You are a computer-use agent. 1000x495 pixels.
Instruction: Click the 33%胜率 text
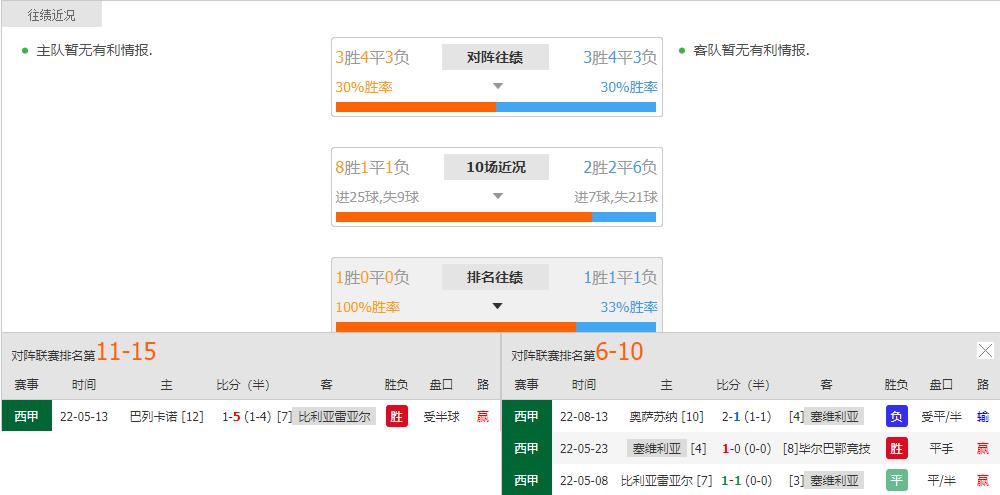click(x=629, y=307)
